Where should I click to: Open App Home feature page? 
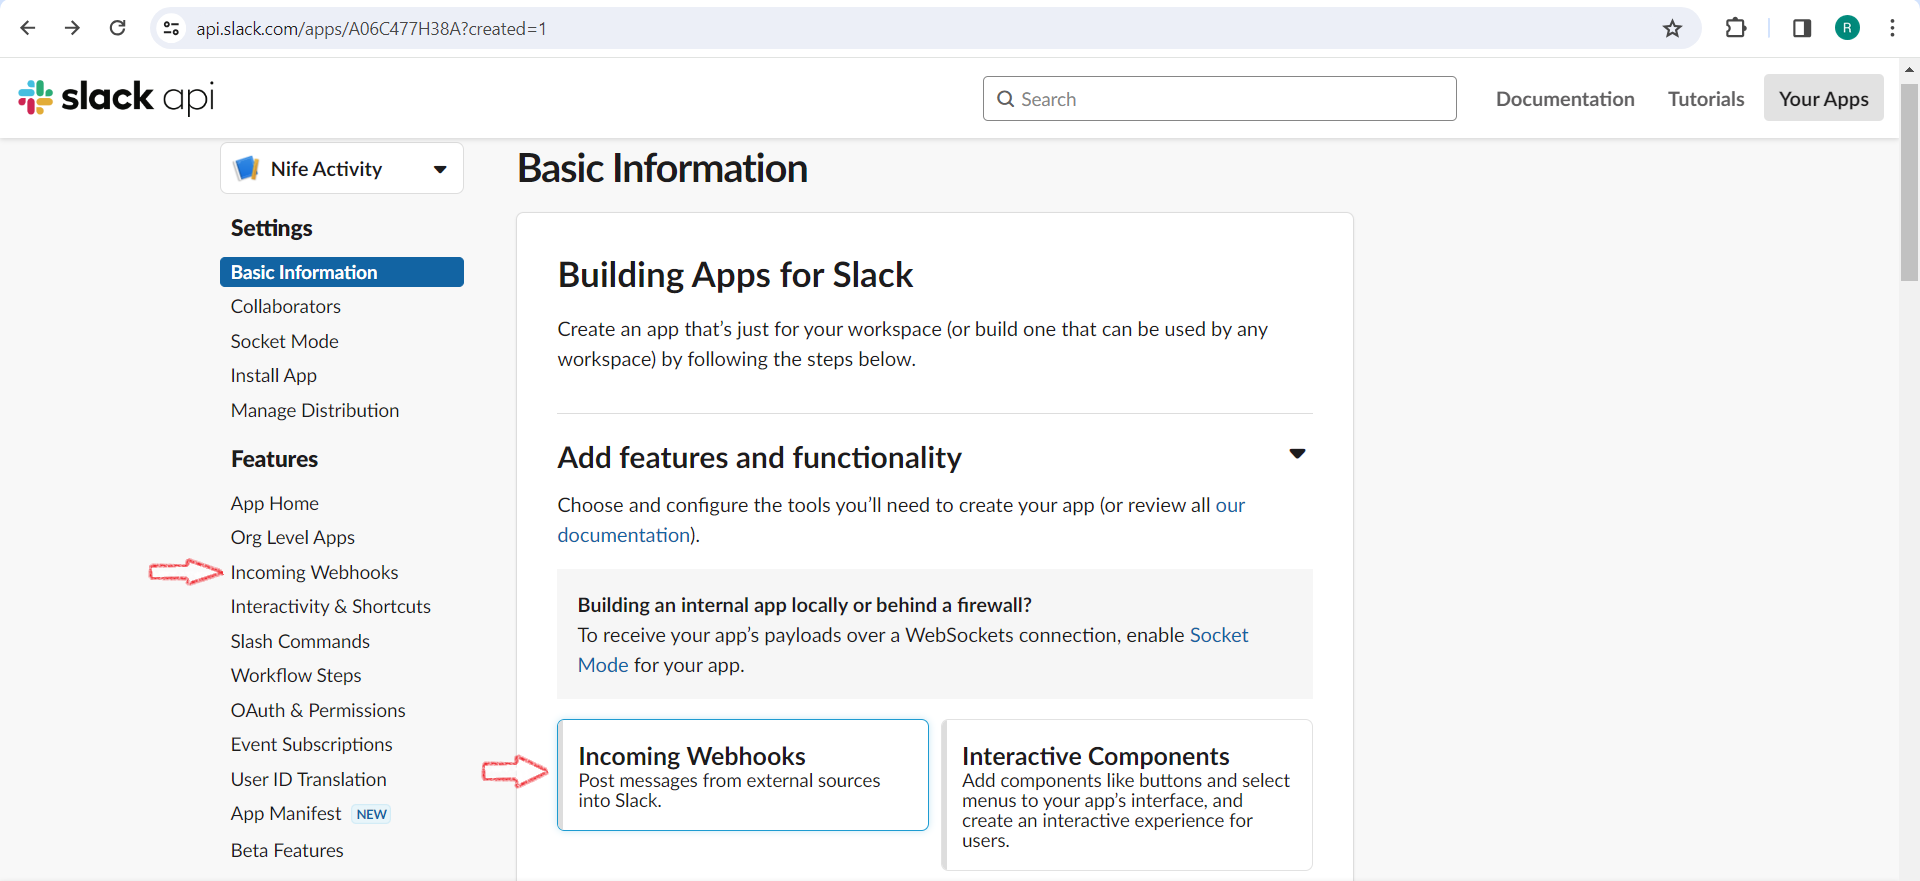click(275, 503)
